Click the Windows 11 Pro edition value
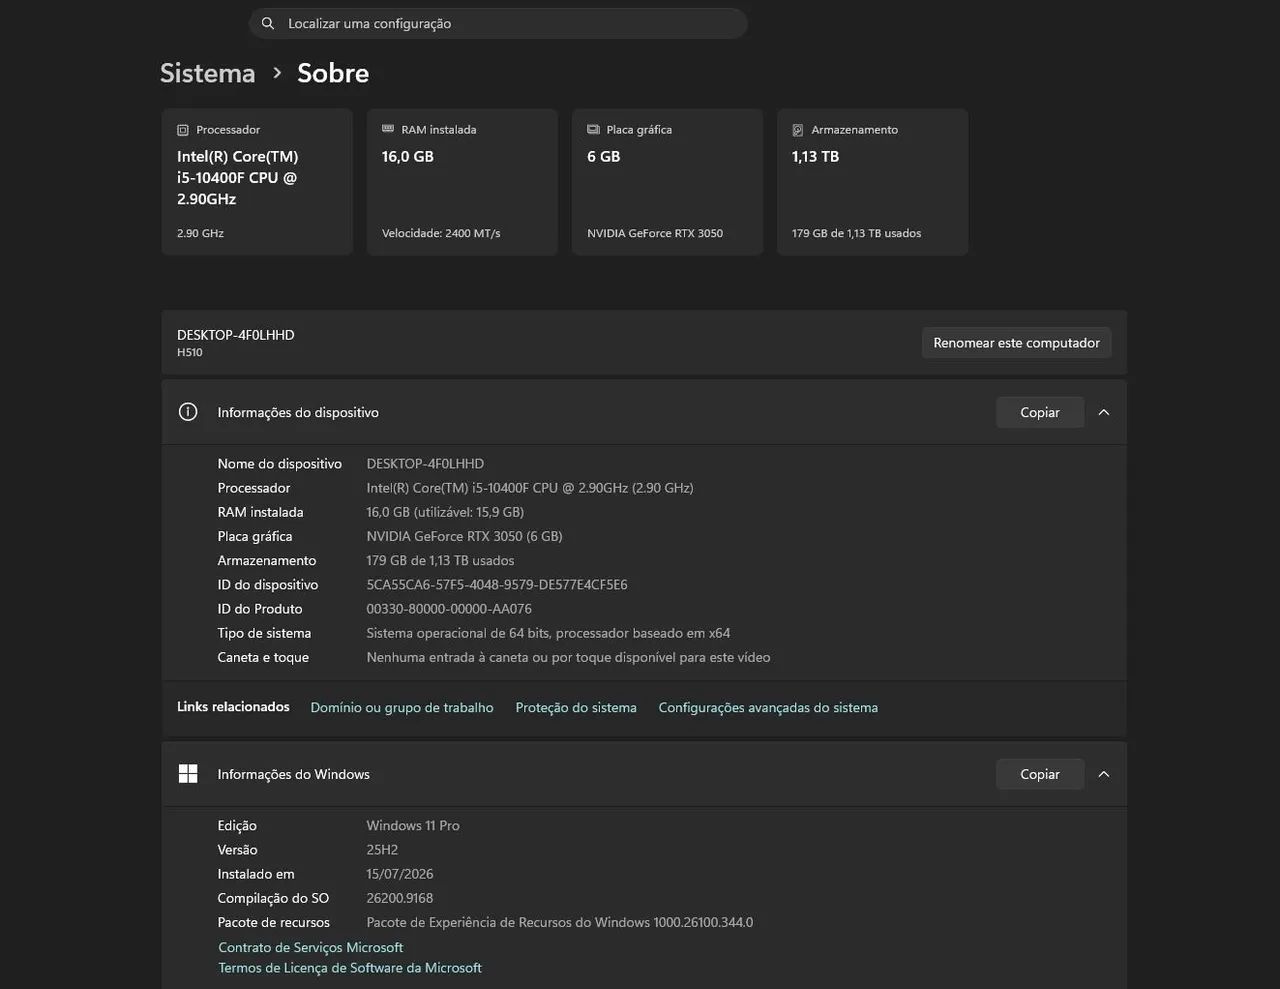The width and height of the screenshot is (1280, 989). 413,826
